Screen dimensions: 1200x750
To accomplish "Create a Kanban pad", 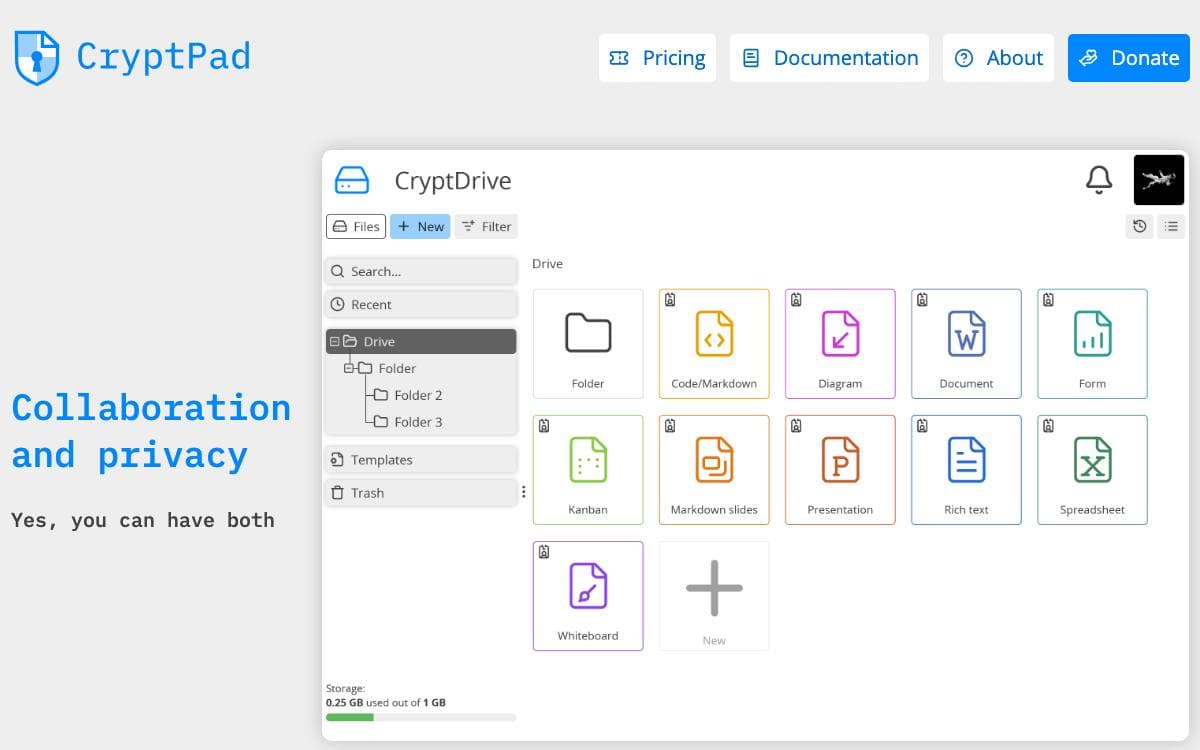I will tap(588, 470).
